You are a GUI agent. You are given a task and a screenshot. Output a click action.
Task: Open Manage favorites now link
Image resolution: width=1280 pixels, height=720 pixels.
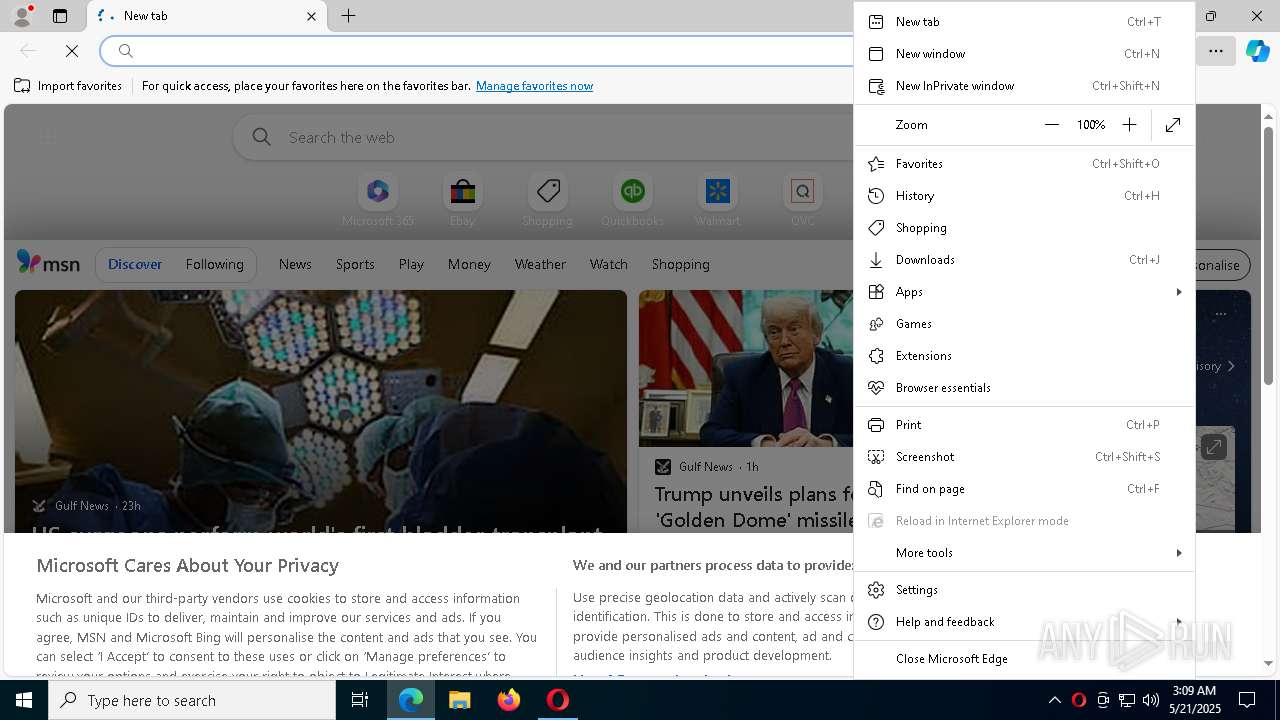(x=534, y=86)
